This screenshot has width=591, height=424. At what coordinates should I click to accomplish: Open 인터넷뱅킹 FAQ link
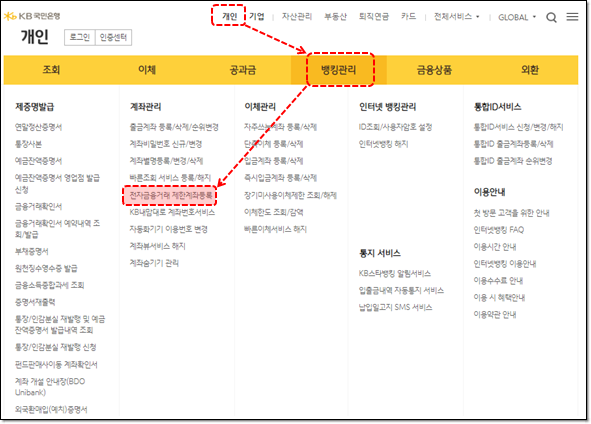pos(499,230)
